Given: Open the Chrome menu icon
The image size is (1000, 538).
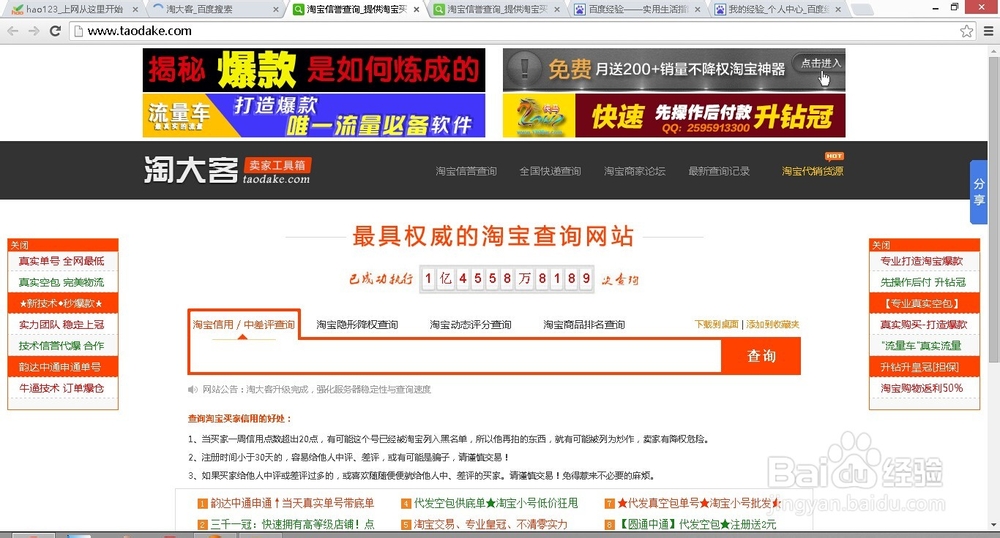Looking at the screenshot, I should (988, 31).
